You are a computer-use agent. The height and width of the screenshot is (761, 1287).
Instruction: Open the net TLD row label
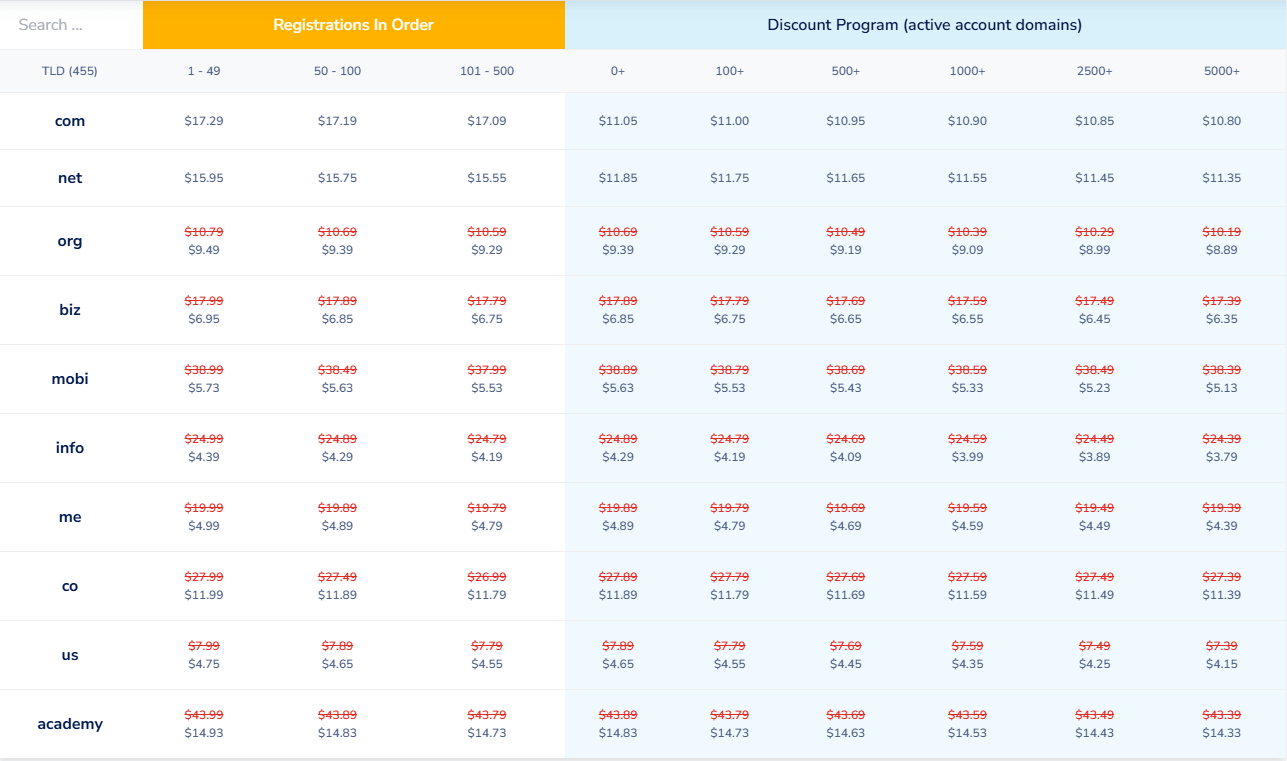(70, 178)
